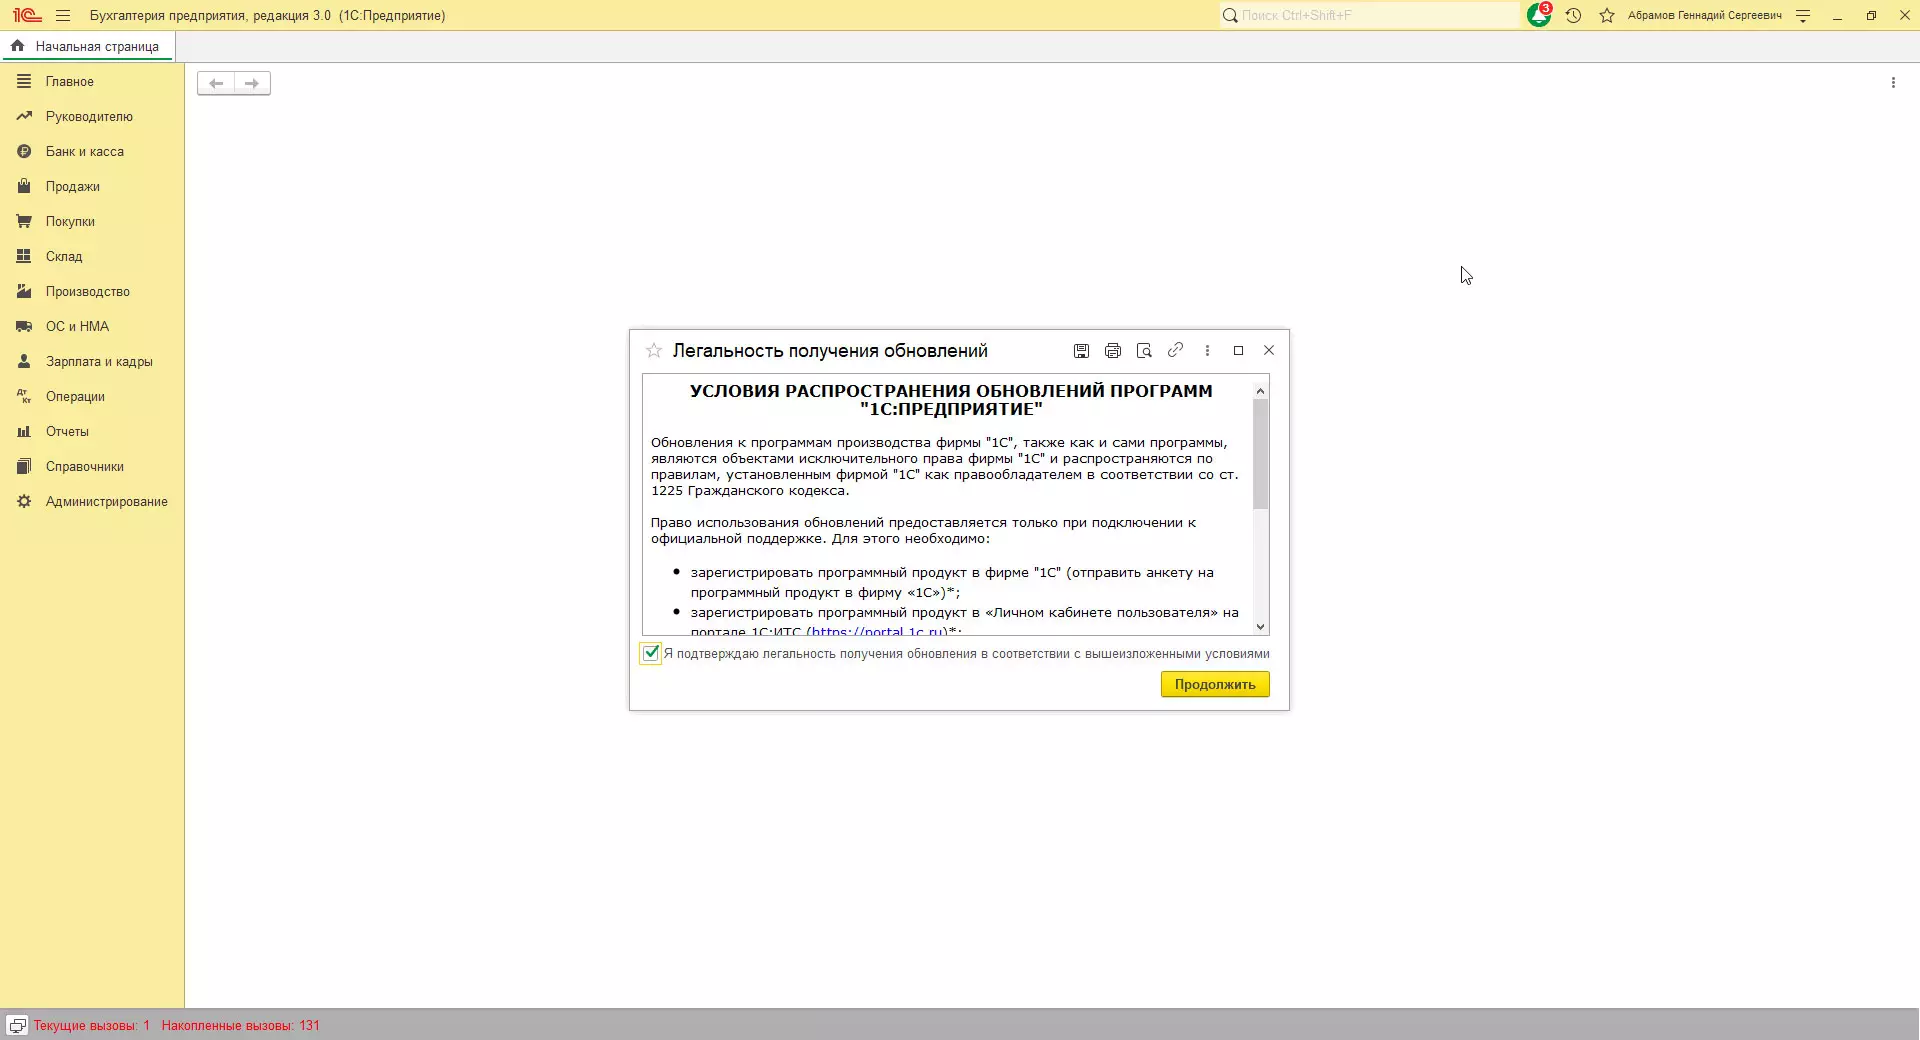This screenshot has height=1040, width=1920.
Task: Click the dialog title Легальность получения обновлений
Action: (x=830, y=351)
